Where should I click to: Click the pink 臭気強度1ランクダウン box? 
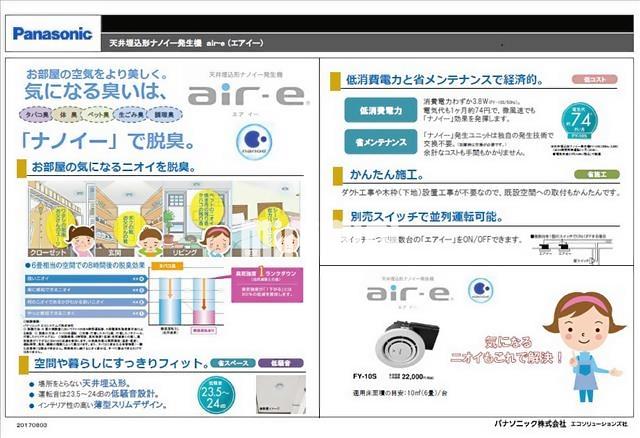pyautogui.click(x=267, y=285)
